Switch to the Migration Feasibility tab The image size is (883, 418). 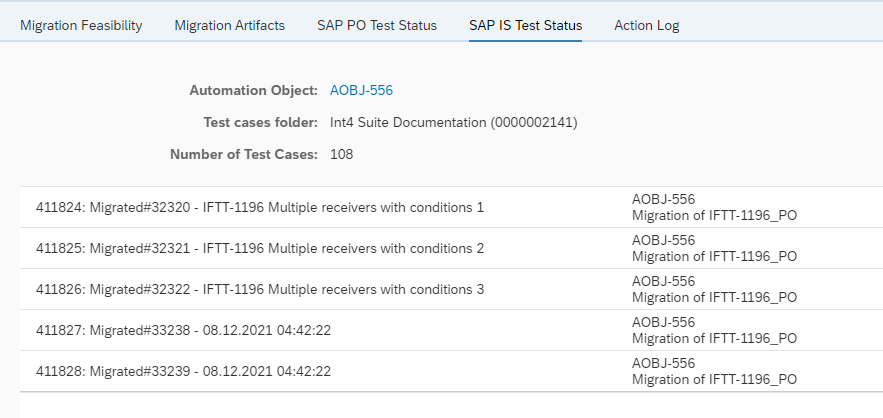[x=81, y=25]
